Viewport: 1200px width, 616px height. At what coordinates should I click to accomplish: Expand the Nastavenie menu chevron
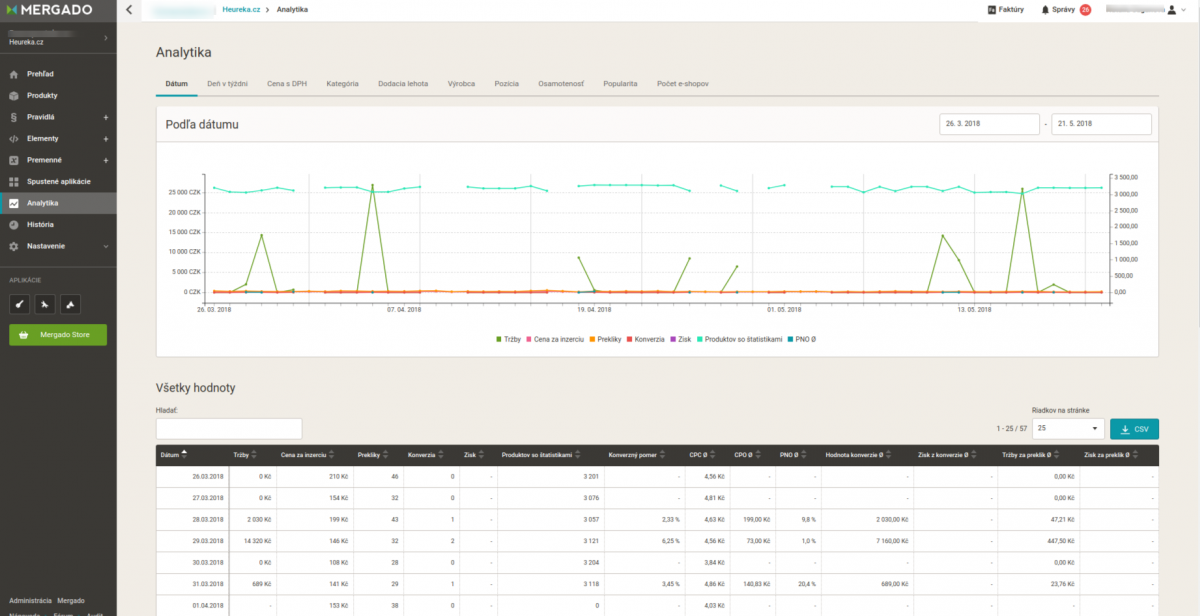click(x=106, y=246)
